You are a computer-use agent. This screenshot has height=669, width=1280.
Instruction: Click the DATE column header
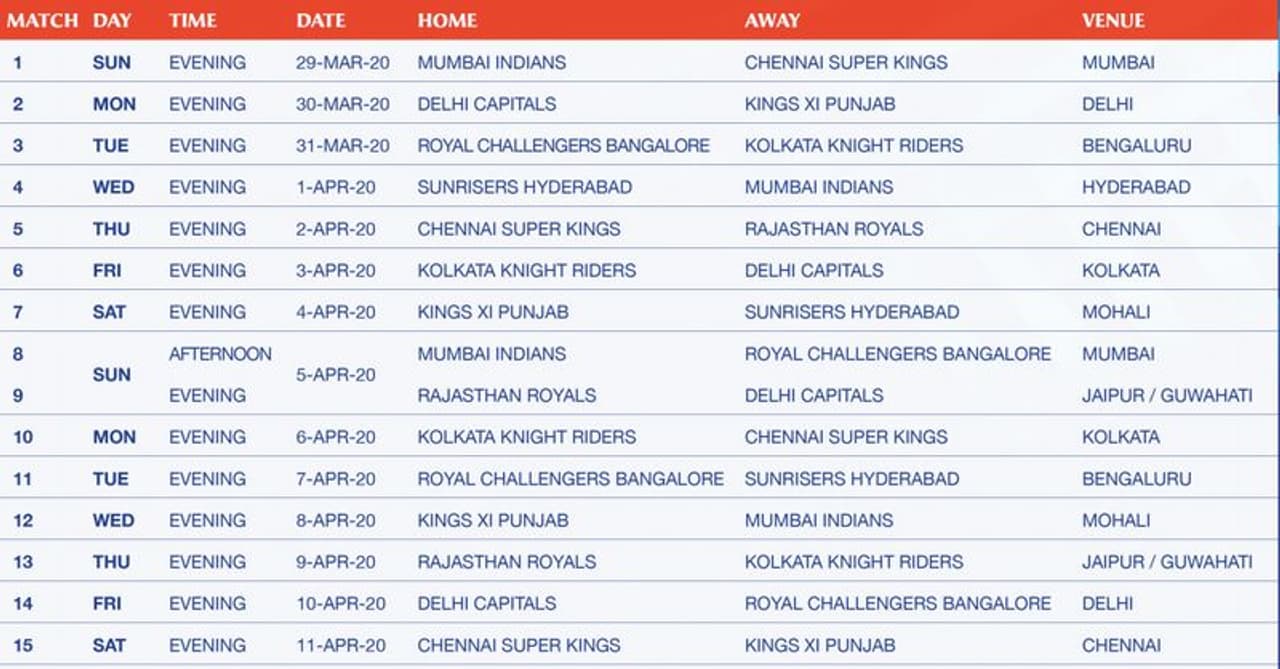(x=320, y=20)
